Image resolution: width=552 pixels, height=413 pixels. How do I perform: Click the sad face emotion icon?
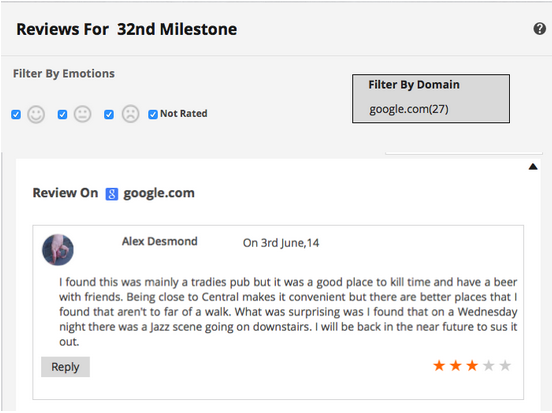(131, 114)
